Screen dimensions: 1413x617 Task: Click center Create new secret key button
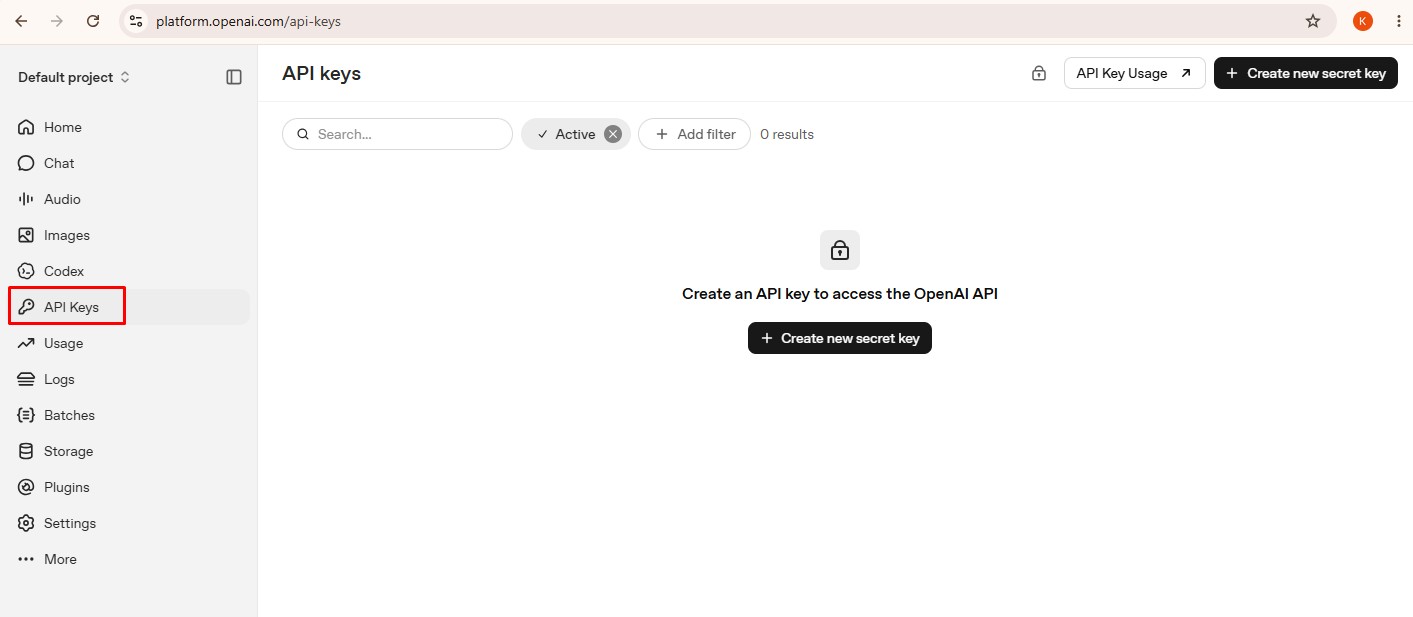pyautogui.click(x=840, y=338)
